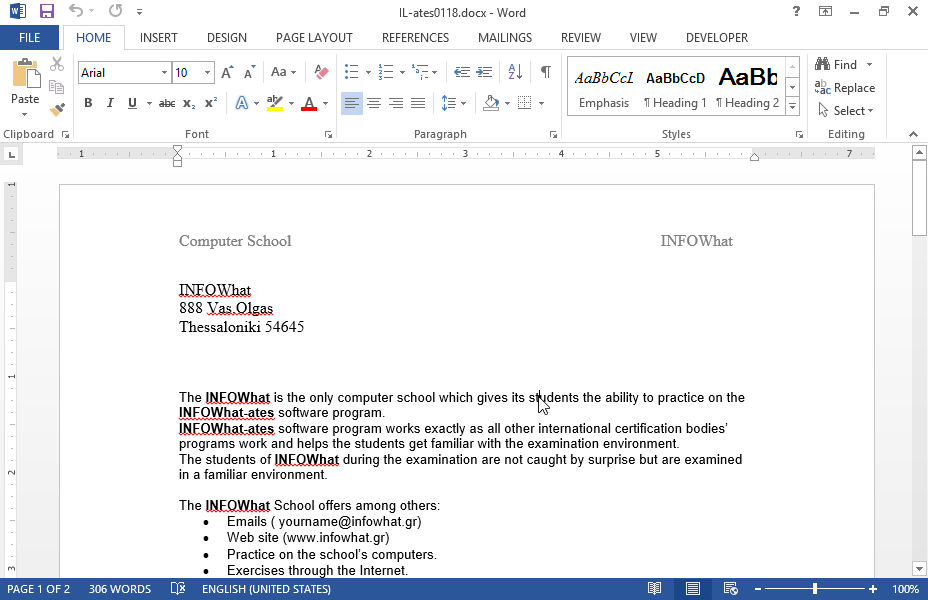Open the INSERT ribbon tab
The image size is (928, 600).
point(159,38)
